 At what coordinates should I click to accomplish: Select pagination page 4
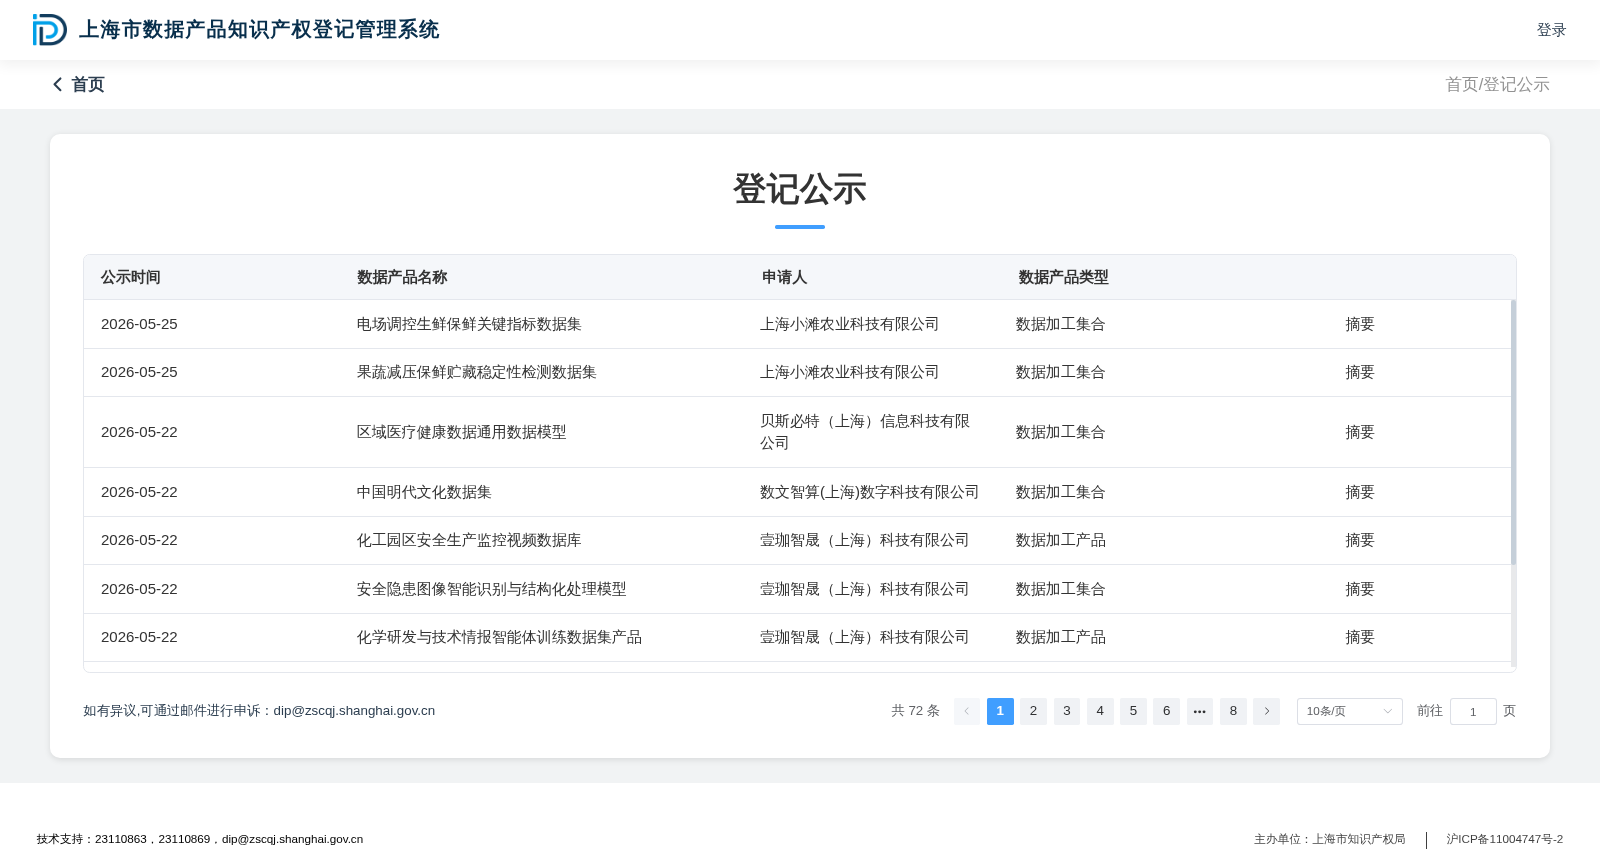(x=1100, y=711)
